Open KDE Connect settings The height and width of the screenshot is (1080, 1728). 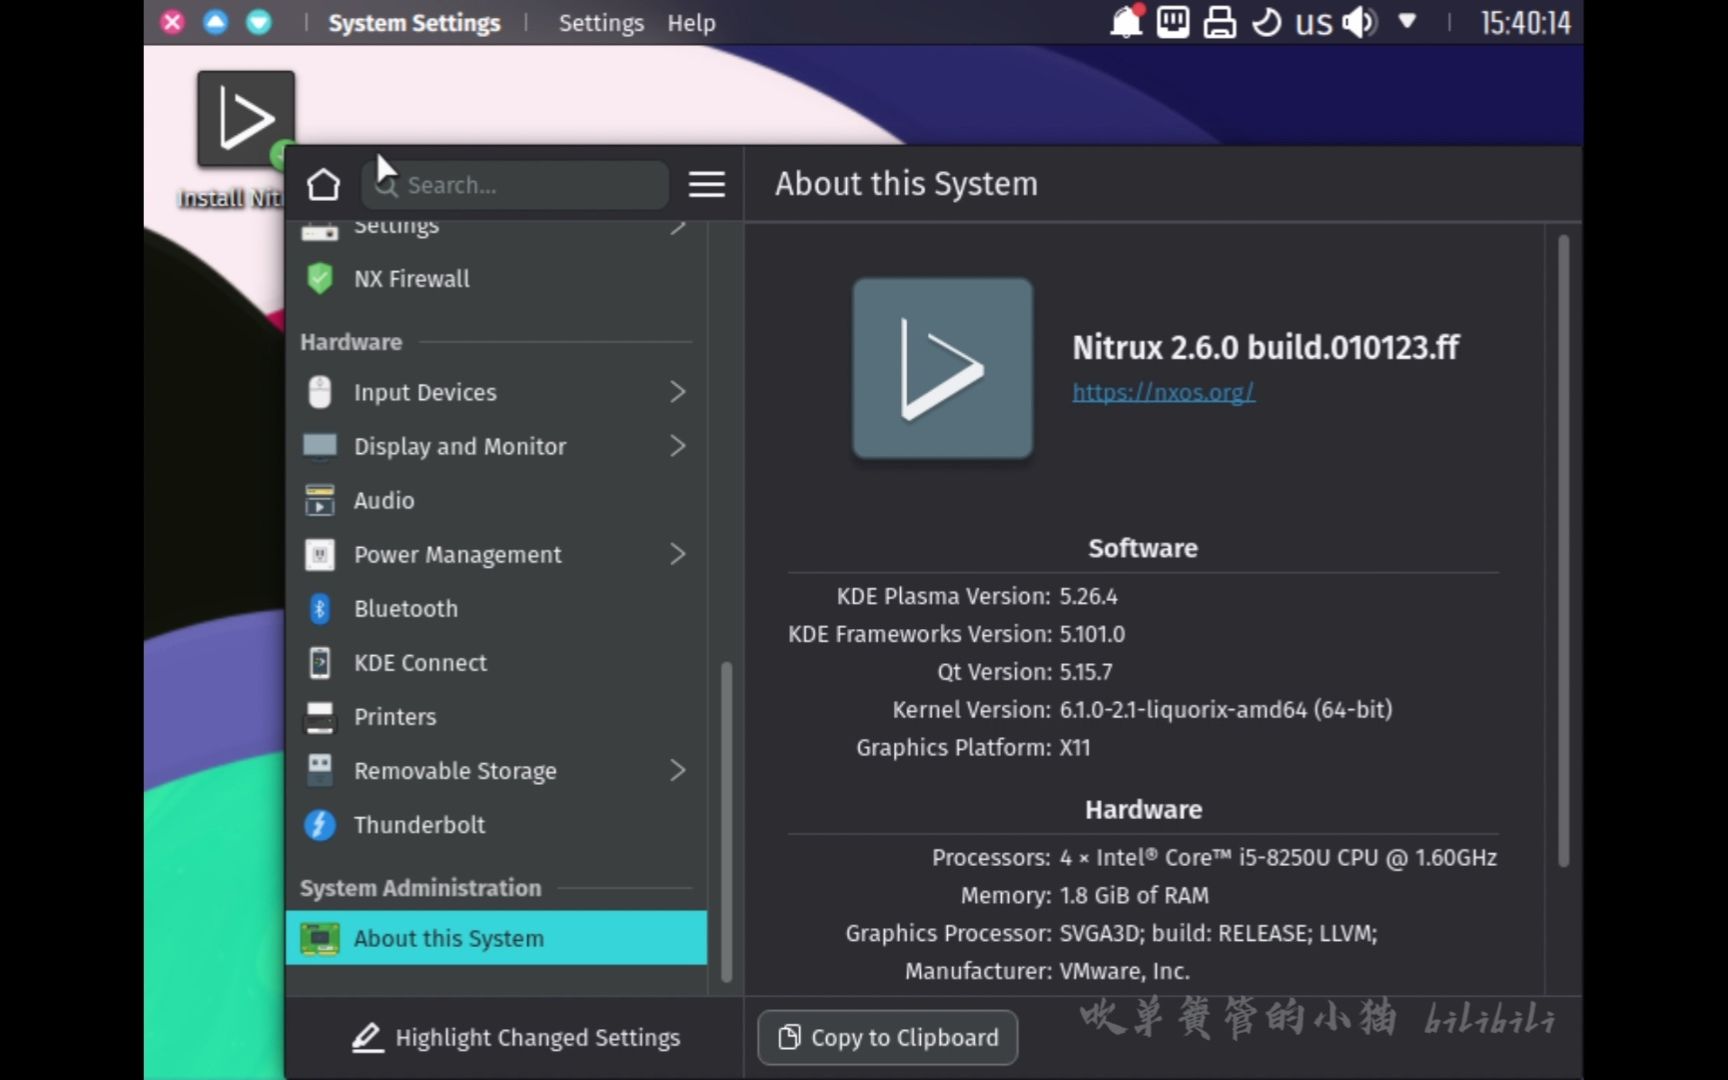[496, 662]
